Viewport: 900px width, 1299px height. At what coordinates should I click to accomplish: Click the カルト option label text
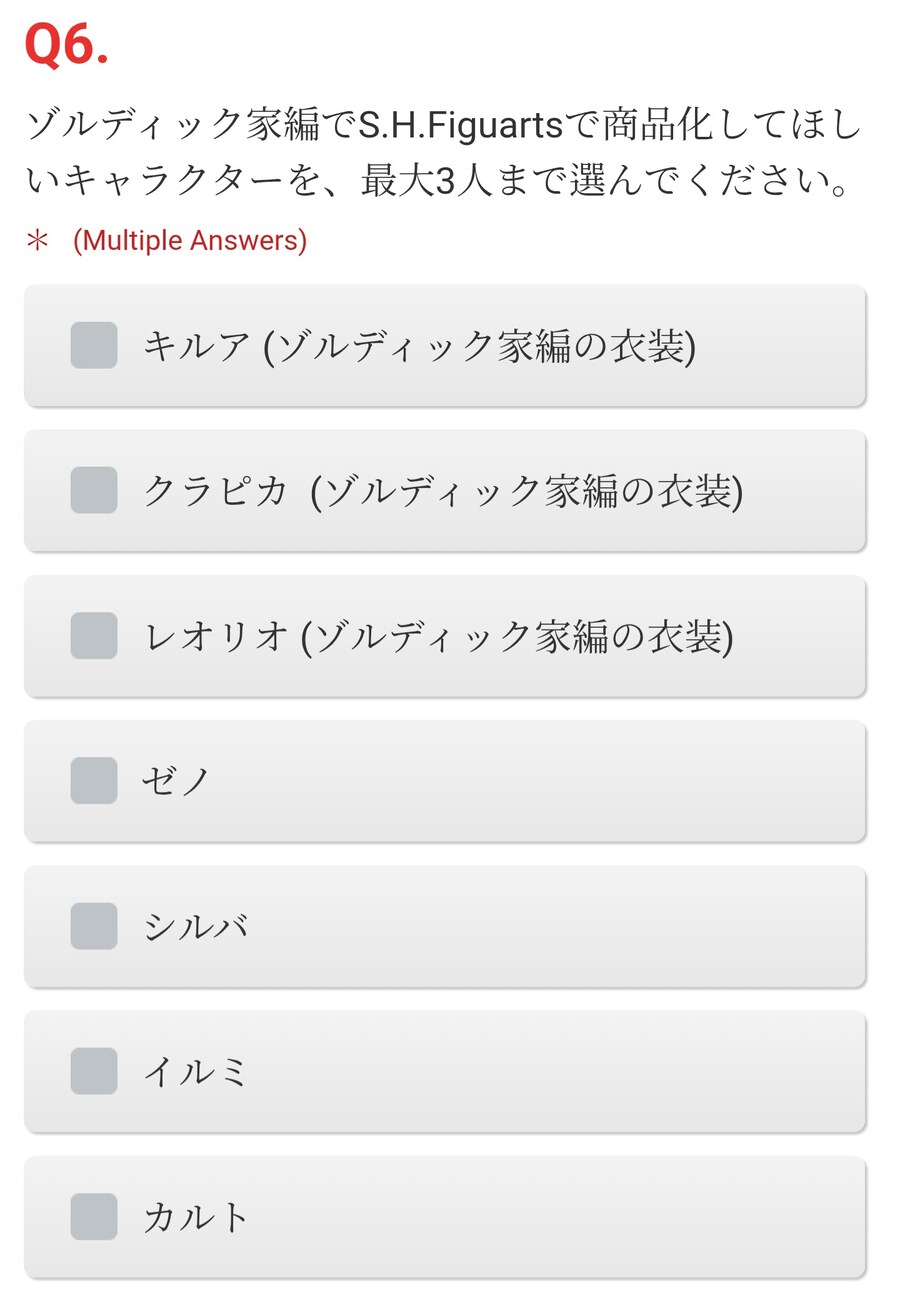(196, 1217)
